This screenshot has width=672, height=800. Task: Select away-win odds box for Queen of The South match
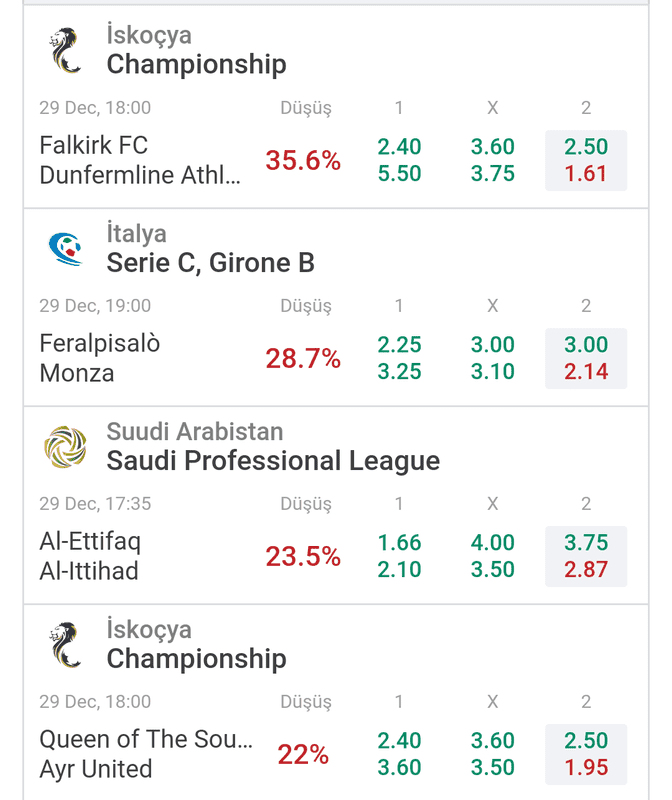coord(586,754)
